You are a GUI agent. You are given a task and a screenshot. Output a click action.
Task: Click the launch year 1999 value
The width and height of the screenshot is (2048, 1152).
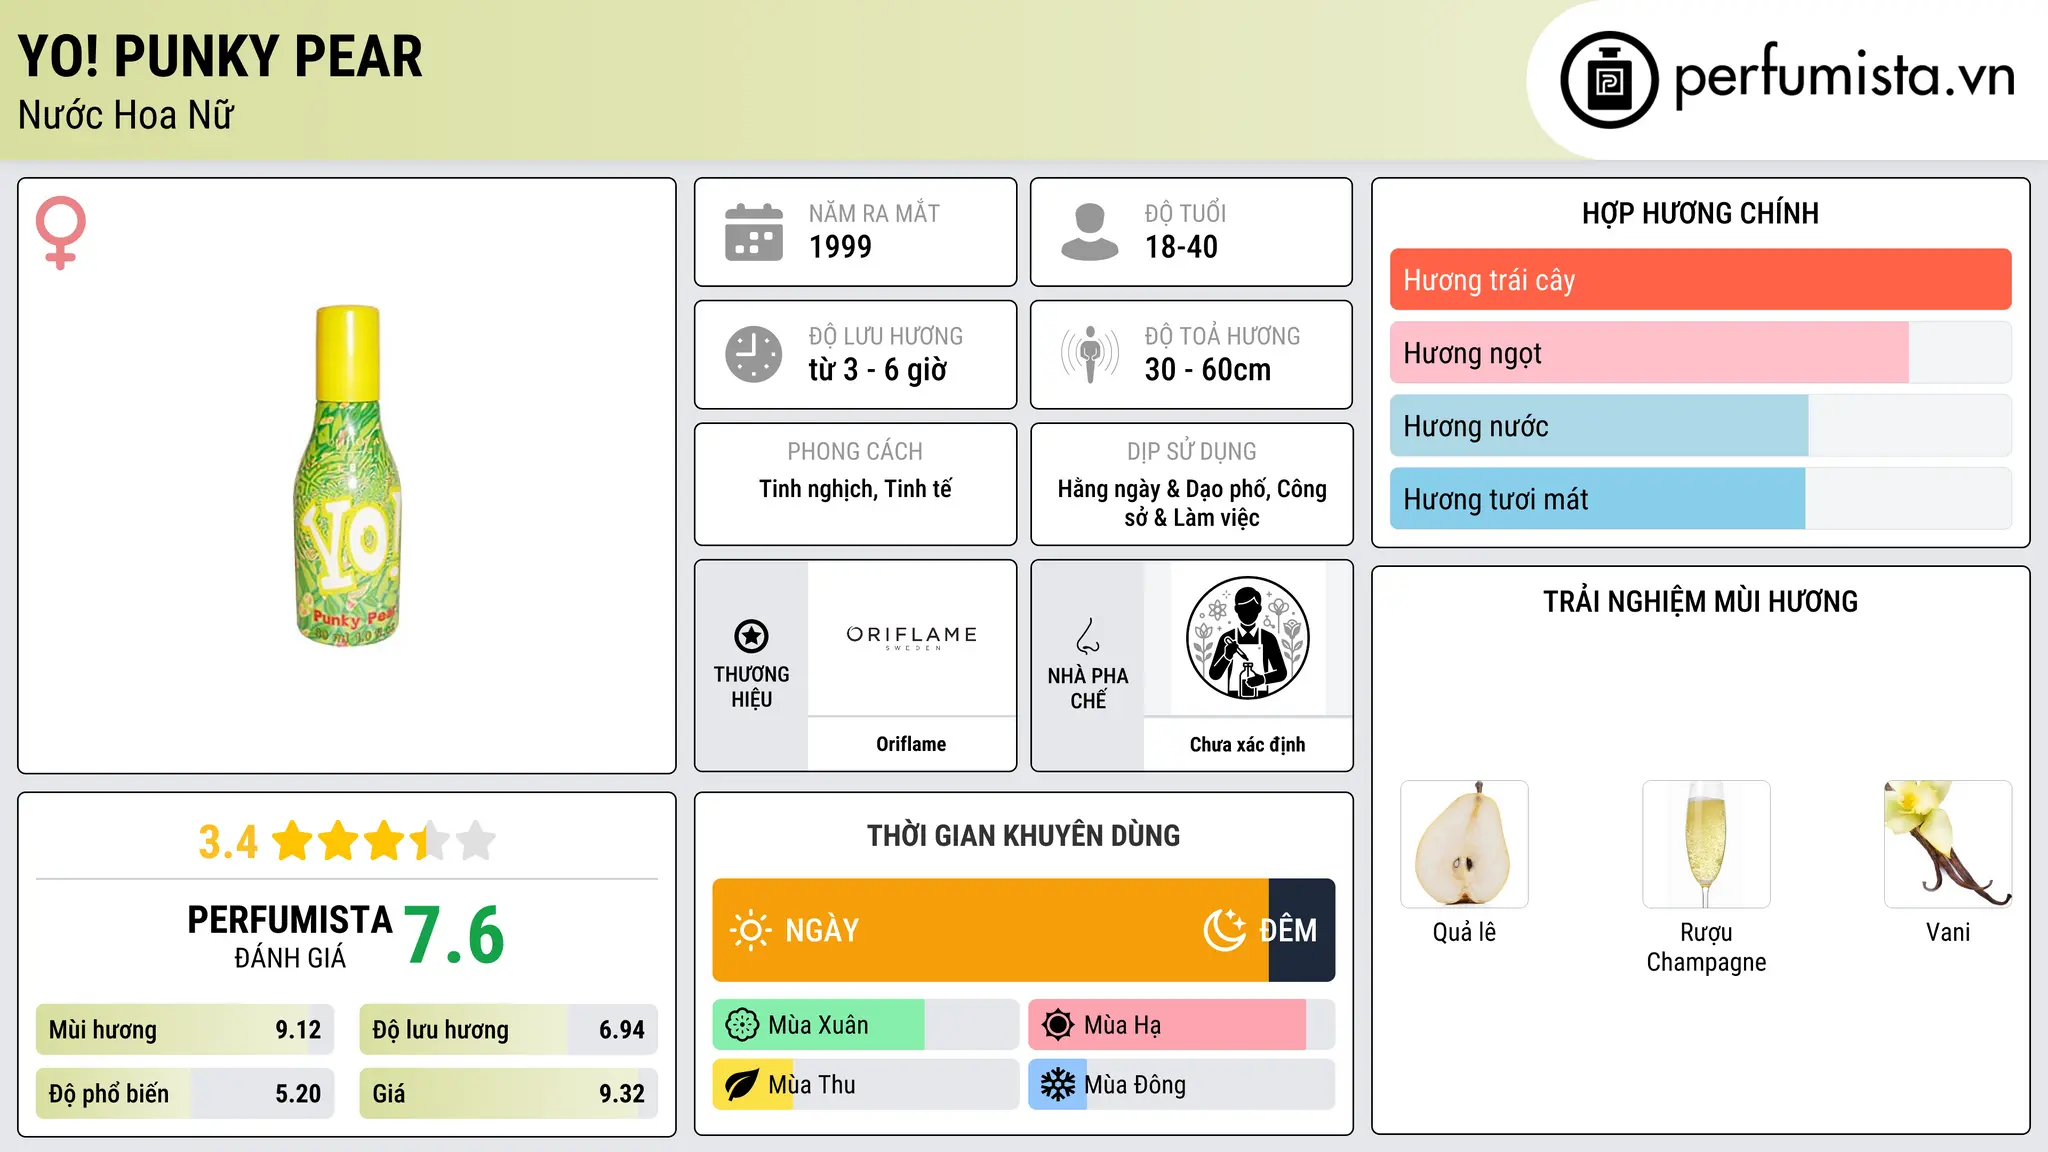[840, 247]
